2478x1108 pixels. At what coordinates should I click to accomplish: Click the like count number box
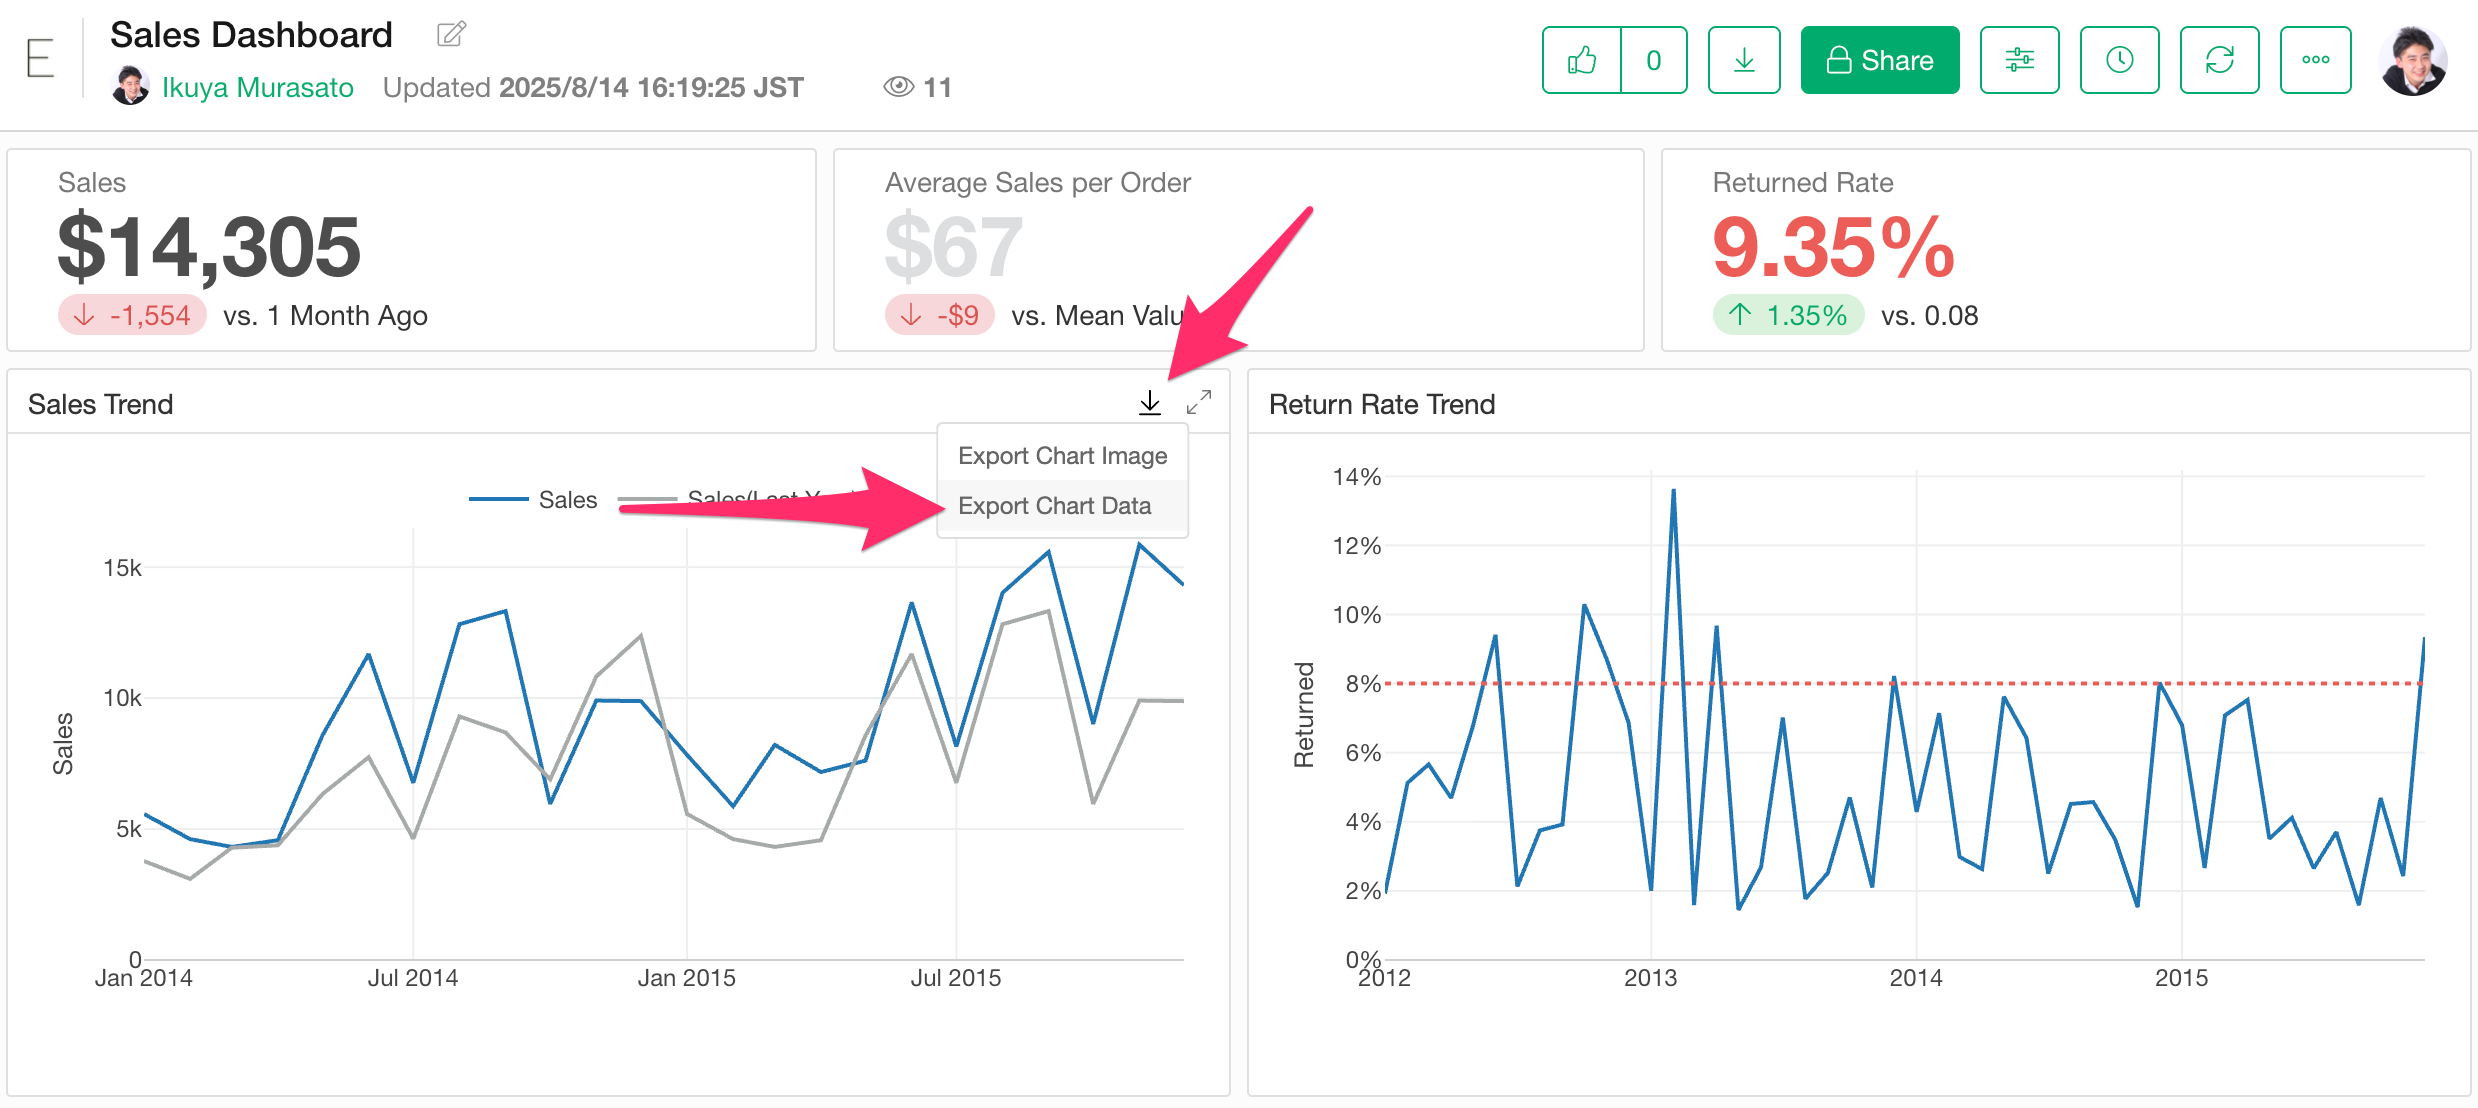coord(1653,60)
